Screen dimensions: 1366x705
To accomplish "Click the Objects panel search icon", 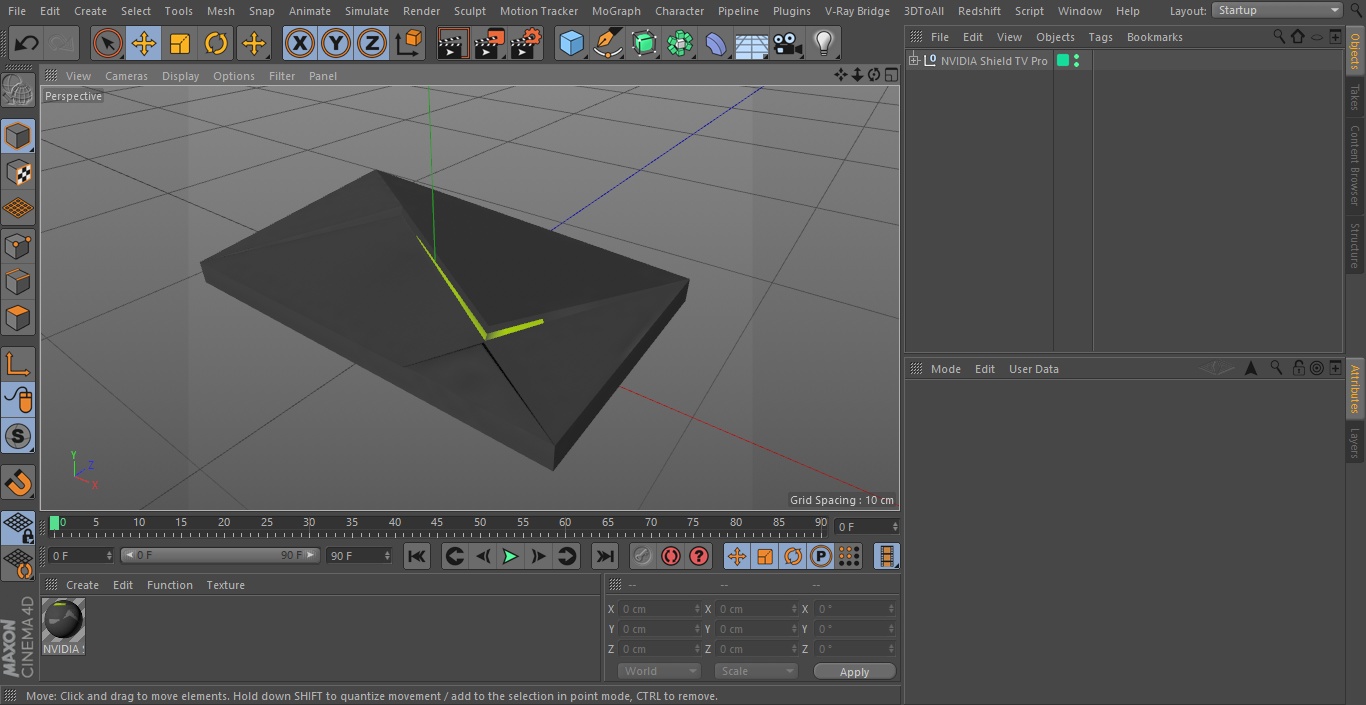I will (x=1279, y=36).
